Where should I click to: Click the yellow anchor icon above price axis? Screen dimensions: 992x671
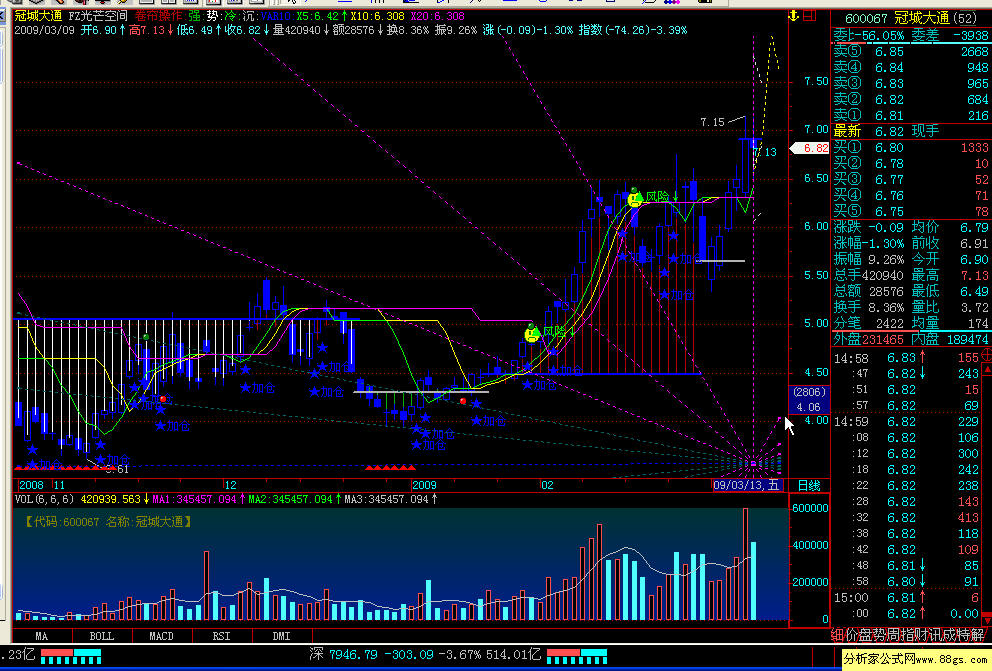(x=794, y=16)
